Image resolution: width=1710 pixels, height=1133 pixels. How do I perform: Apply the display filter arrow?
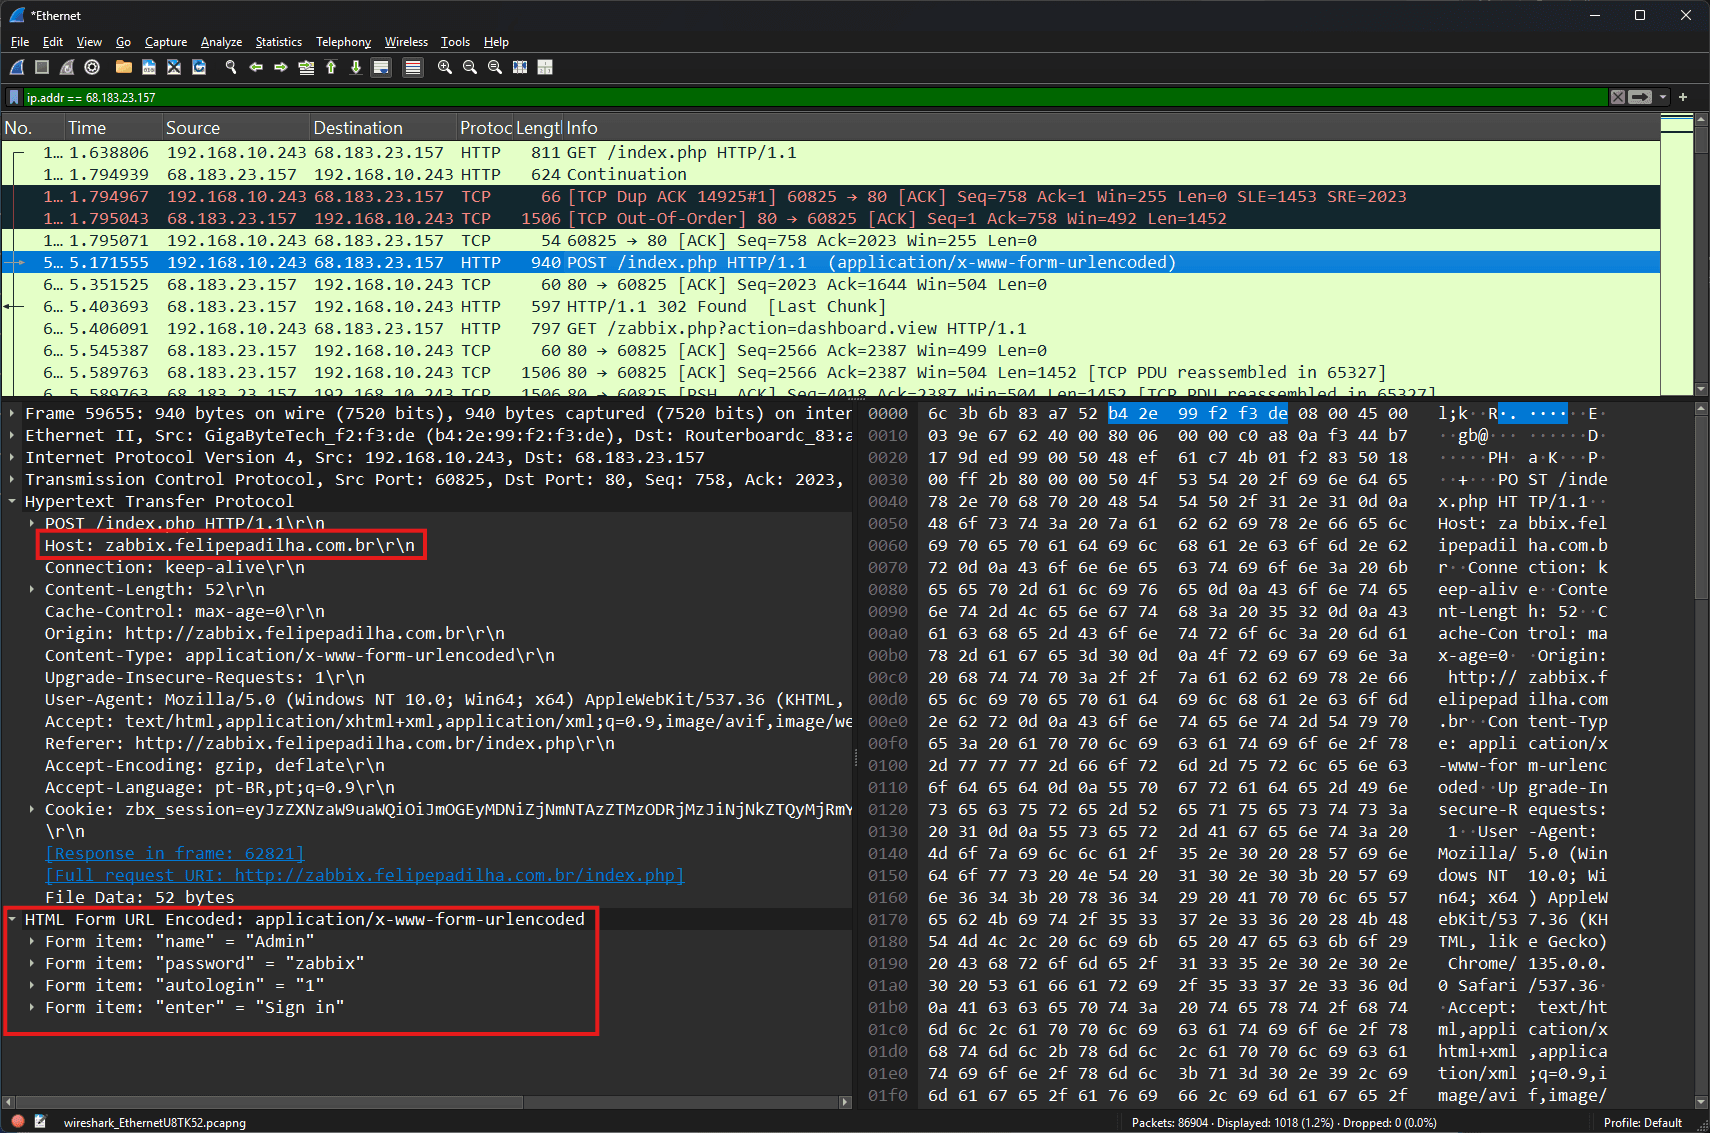(1640, 97)
